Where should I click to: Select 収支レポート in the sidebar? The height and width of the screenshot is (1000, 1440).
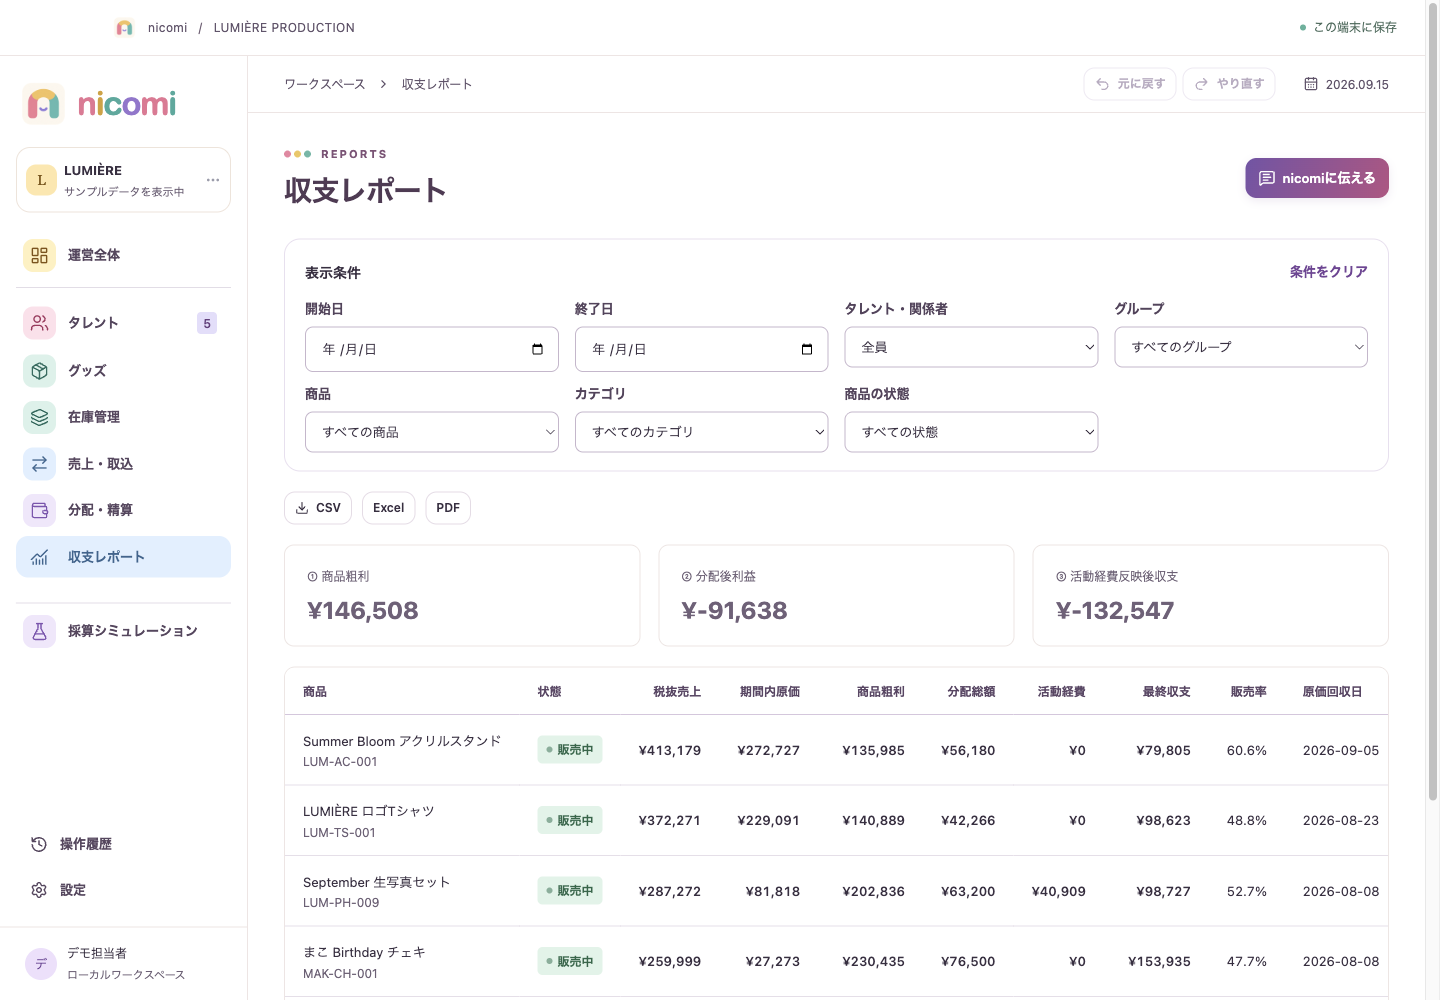pyautogui.click(x=123, y=557)
